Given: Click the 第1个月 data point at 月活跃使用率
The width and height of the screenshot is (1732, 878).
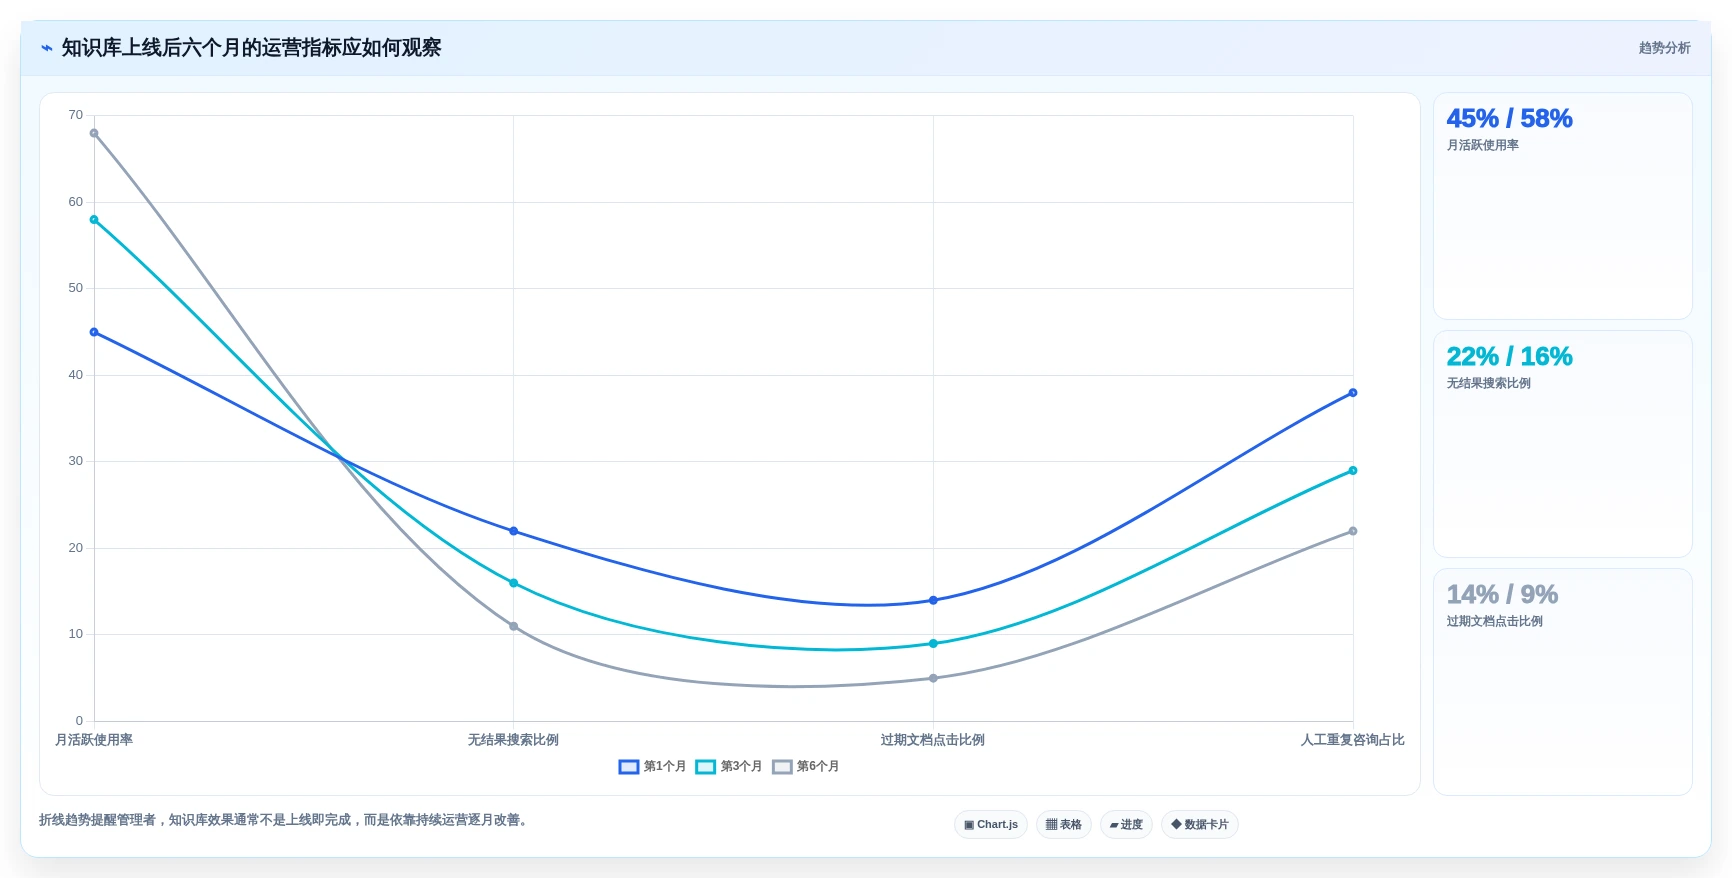Looking at the screenshot, I should pyautogui.click(x=94, y=332).
